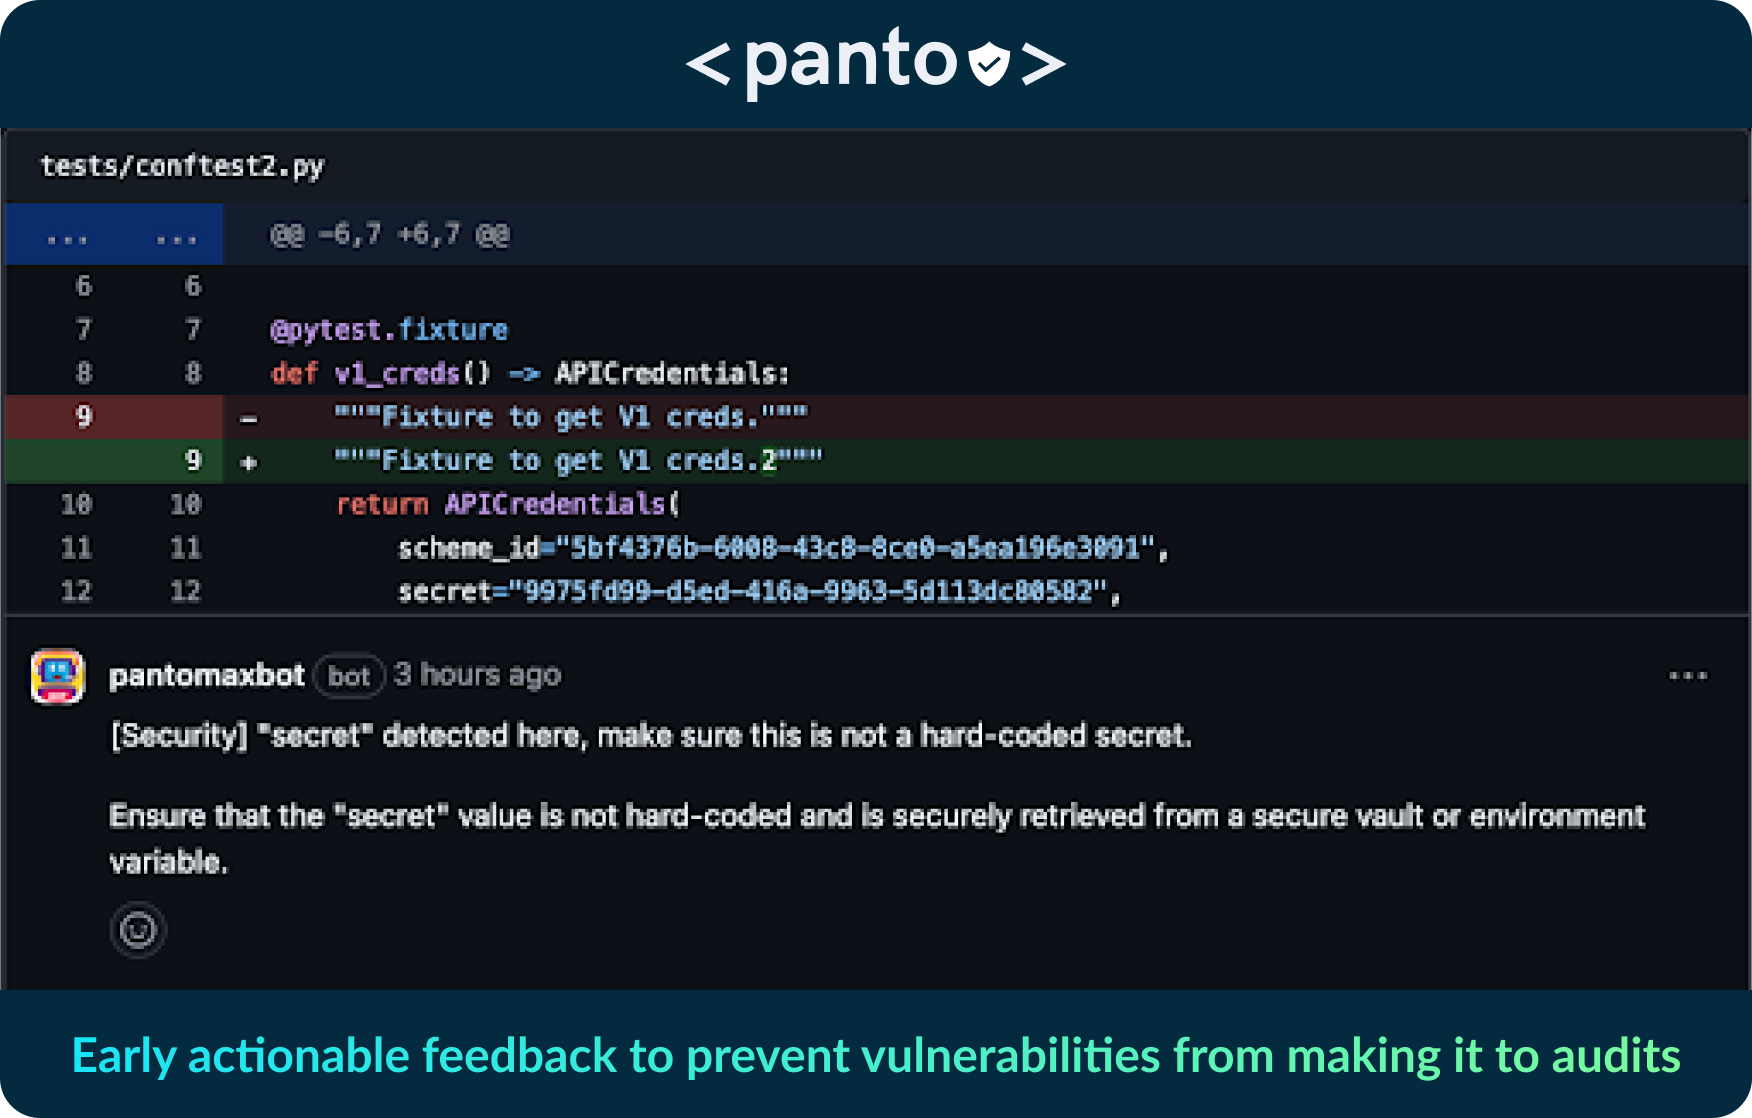This screenshot has height=1118, width=1752.
Task: Click the secret= code line
Action: point(759,592)
